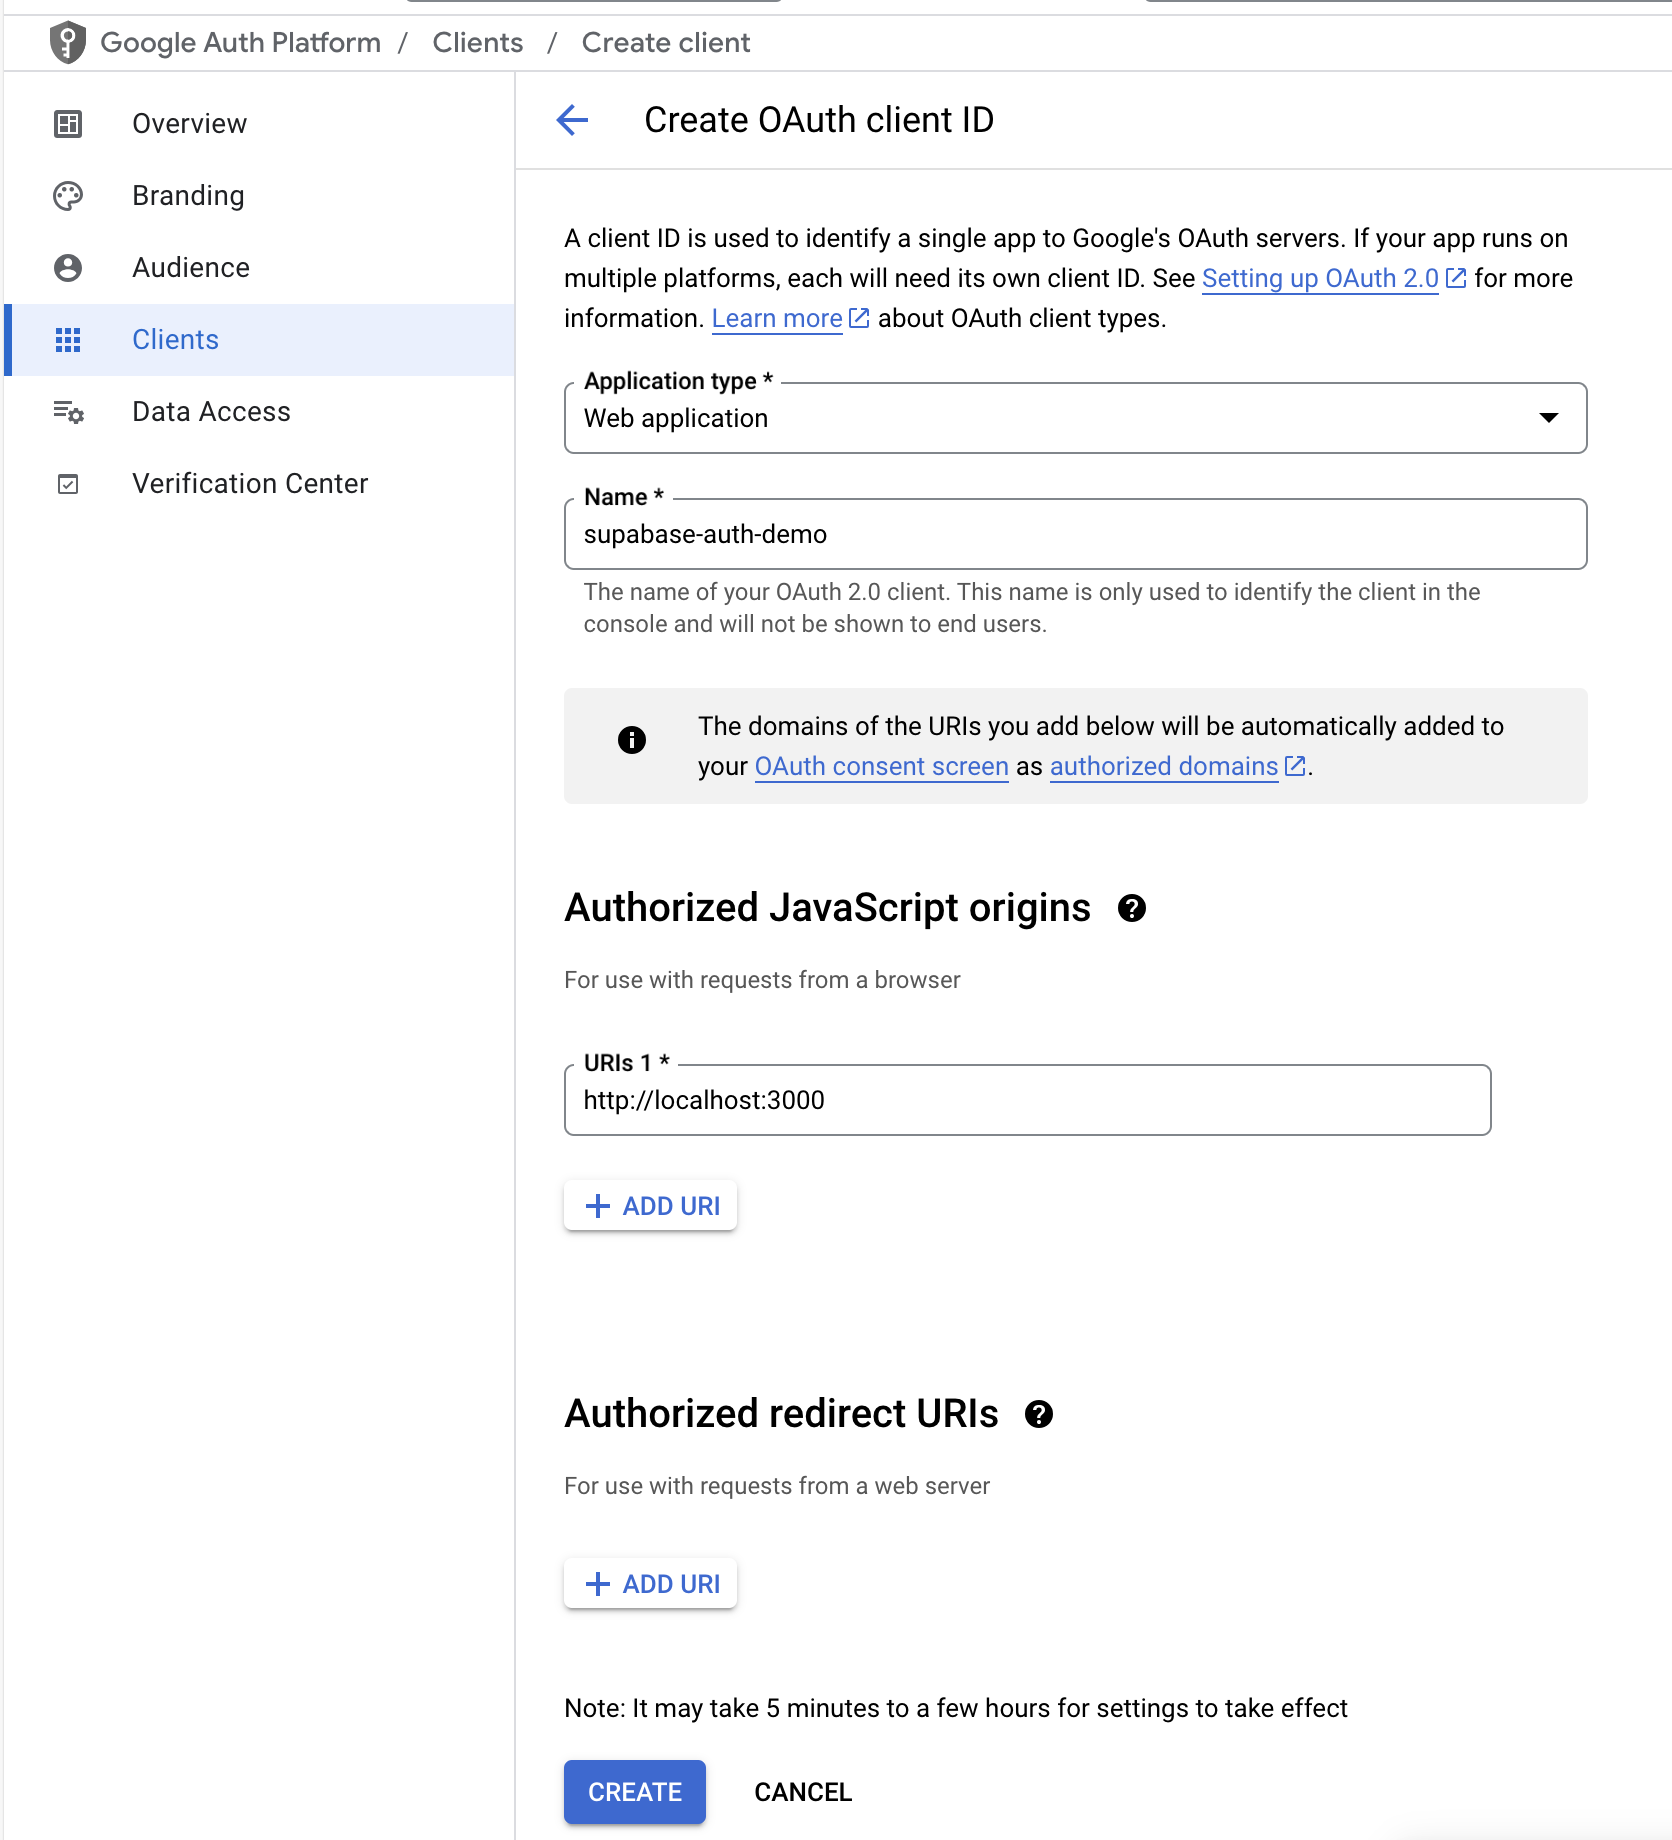Screen dimensions: 1672x1840
Task: Open the Data Access section
Action: click(260, 412)
